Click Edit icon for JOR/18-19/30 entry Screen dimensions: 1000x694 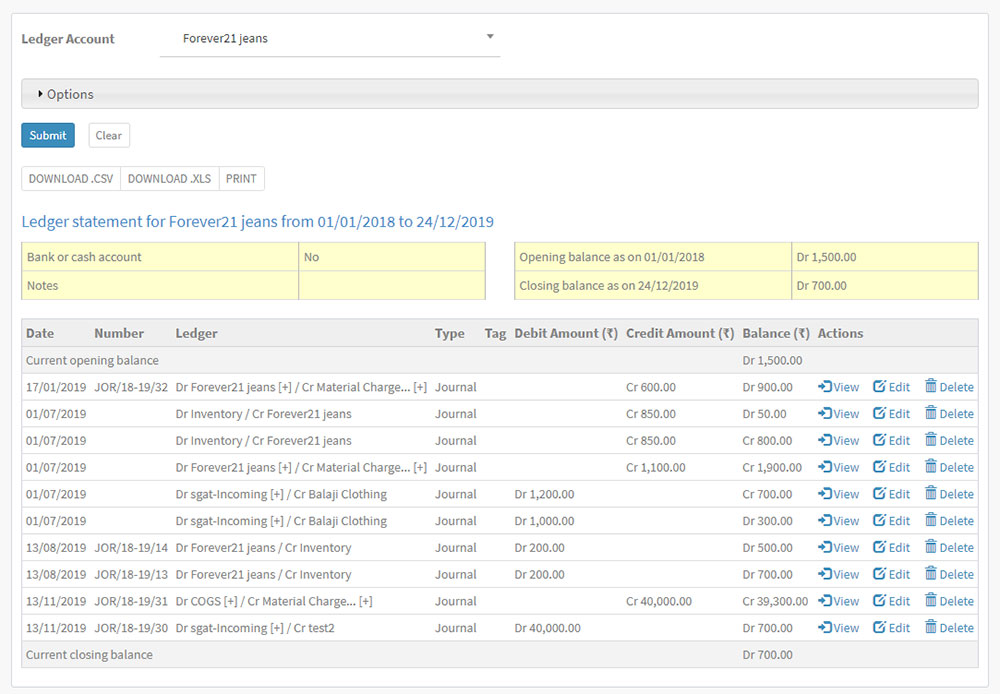[879, 628]
